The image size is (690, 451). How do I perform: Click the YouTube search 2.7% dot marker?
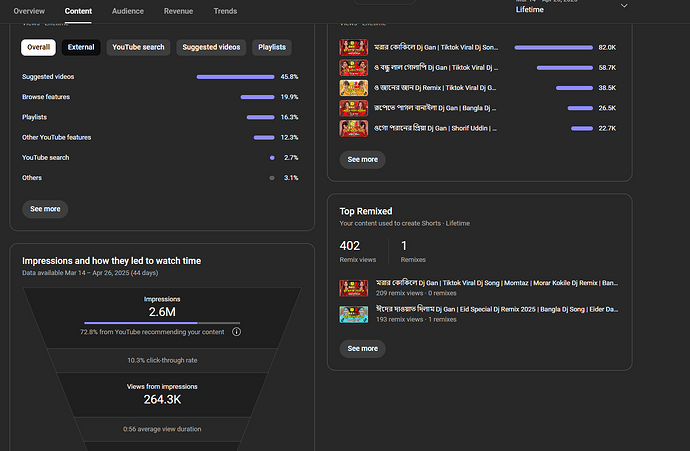coord(272,158)
